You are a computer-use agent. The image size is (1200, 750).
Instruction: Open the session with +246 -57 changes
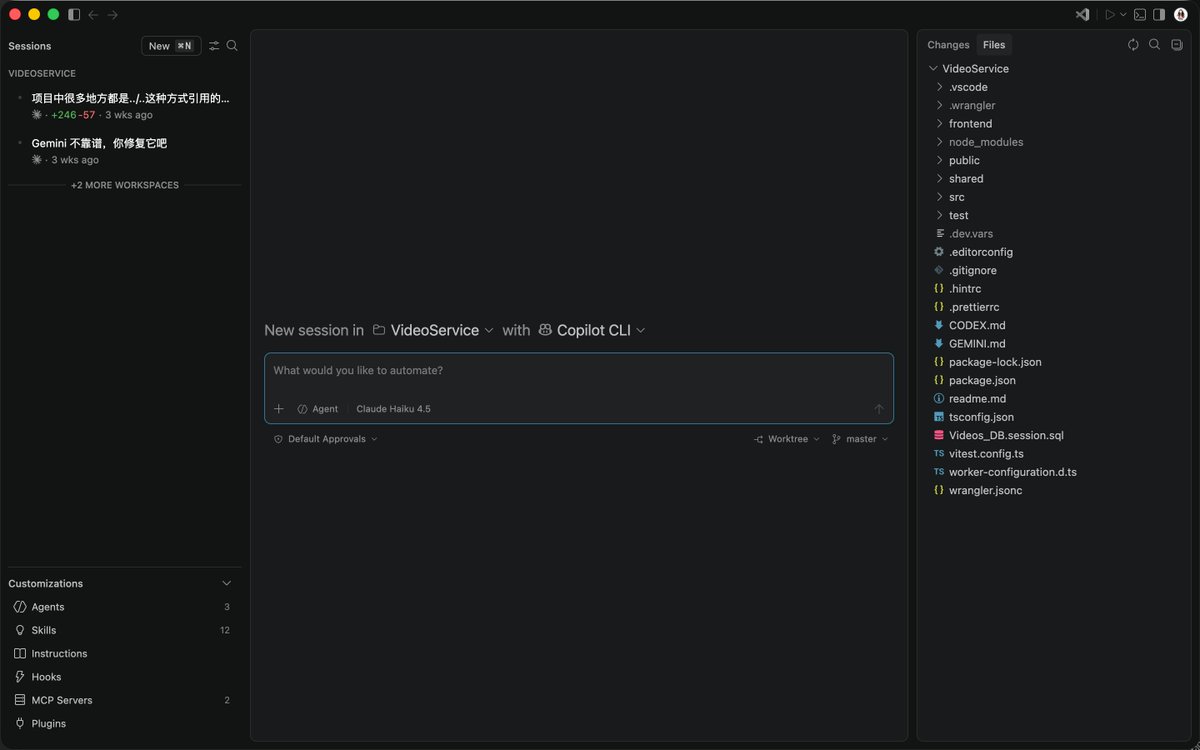(125, 106)
